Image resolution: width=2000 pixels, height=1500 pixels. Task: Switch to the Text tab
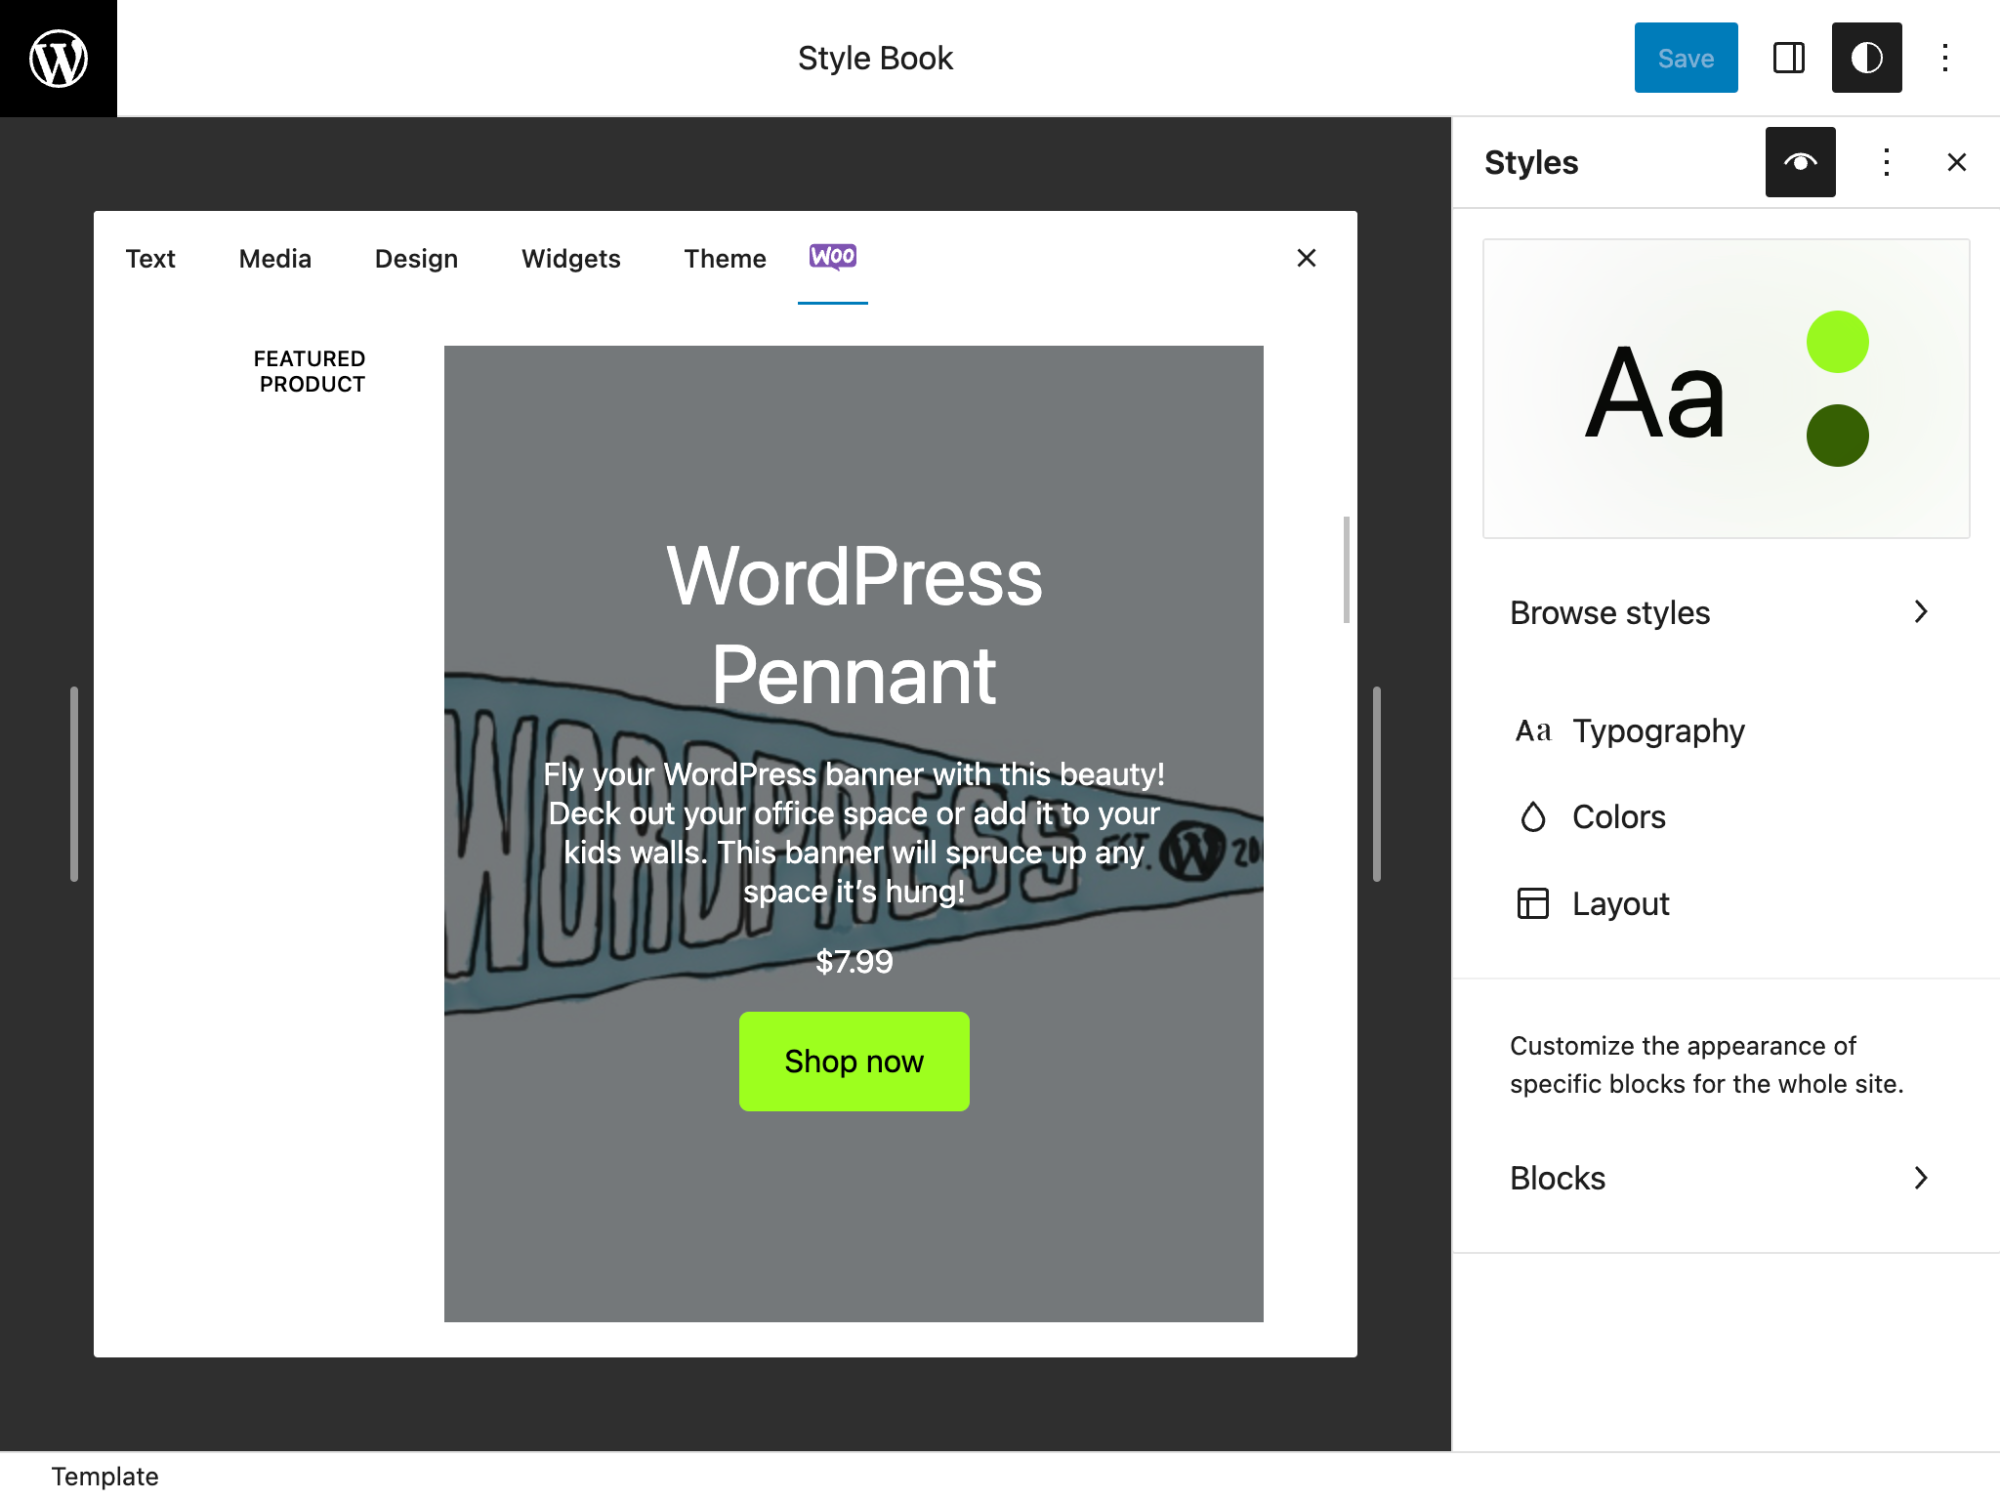click(x=150, y=259)
